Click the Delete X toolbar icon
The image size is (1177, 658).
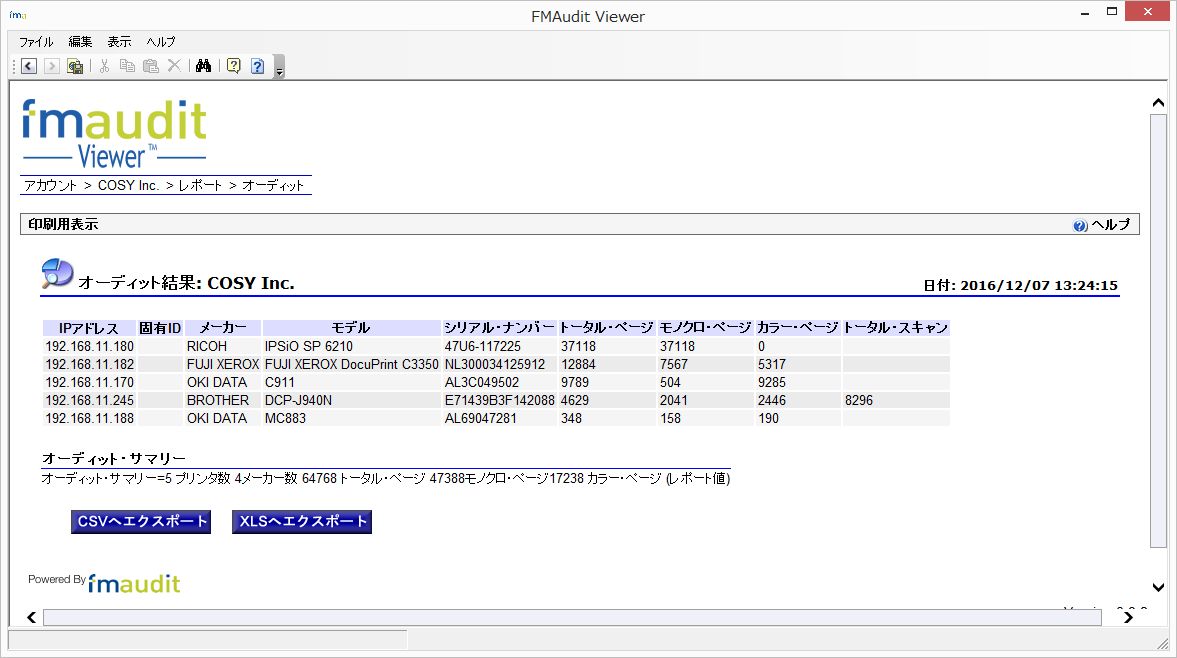click(x=174, y=66)
